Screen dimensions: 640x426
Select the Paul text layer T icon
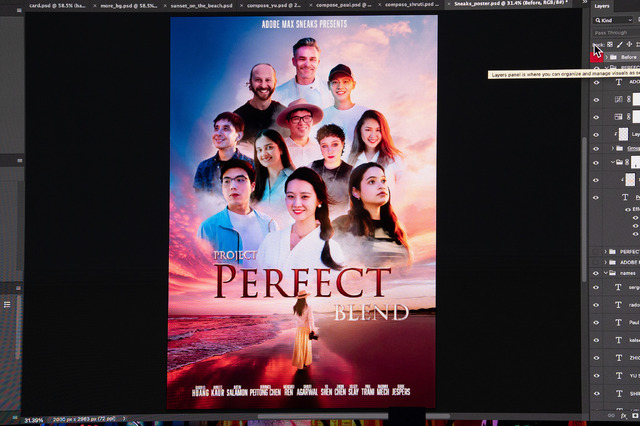(x=618, y=322)
